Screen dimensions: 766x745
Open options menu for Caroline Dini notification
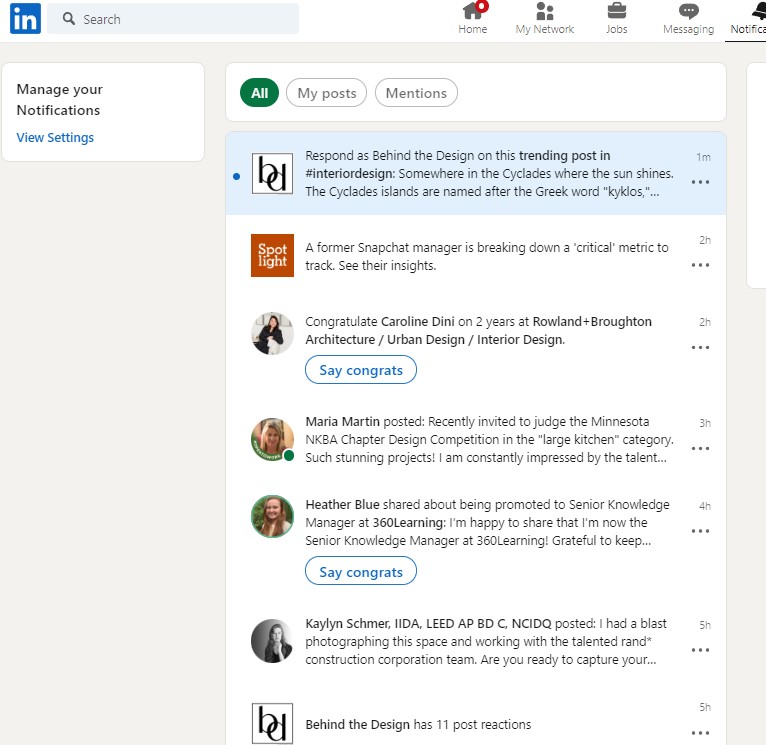(700, 347)
